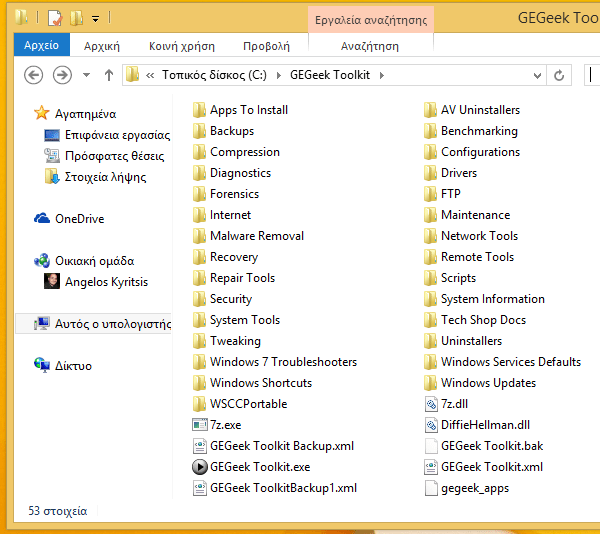The image size is (600, 534).
Task: Select the Malware Removal folder icon
Action: tap(199, 236)
